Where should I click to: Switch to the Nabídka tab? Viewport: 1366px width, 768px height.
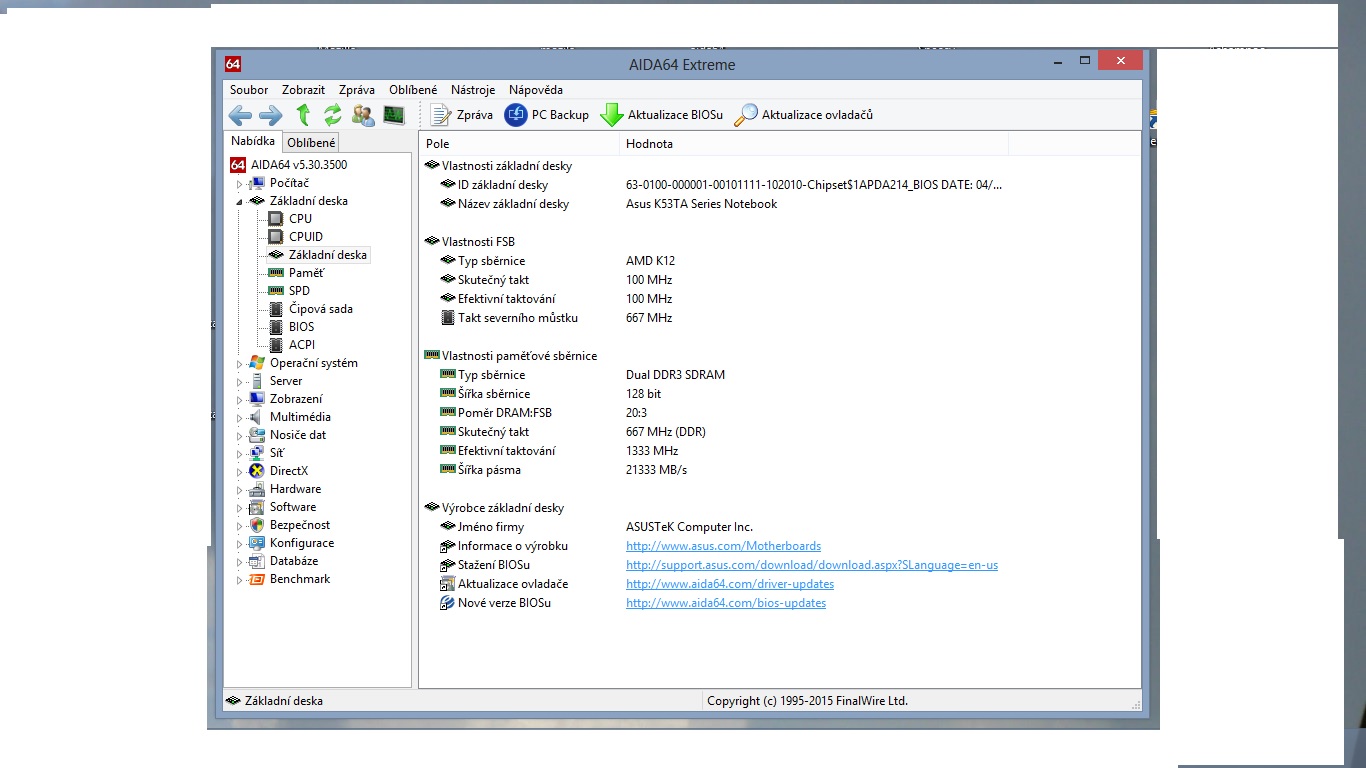click(x=253, y=141)
